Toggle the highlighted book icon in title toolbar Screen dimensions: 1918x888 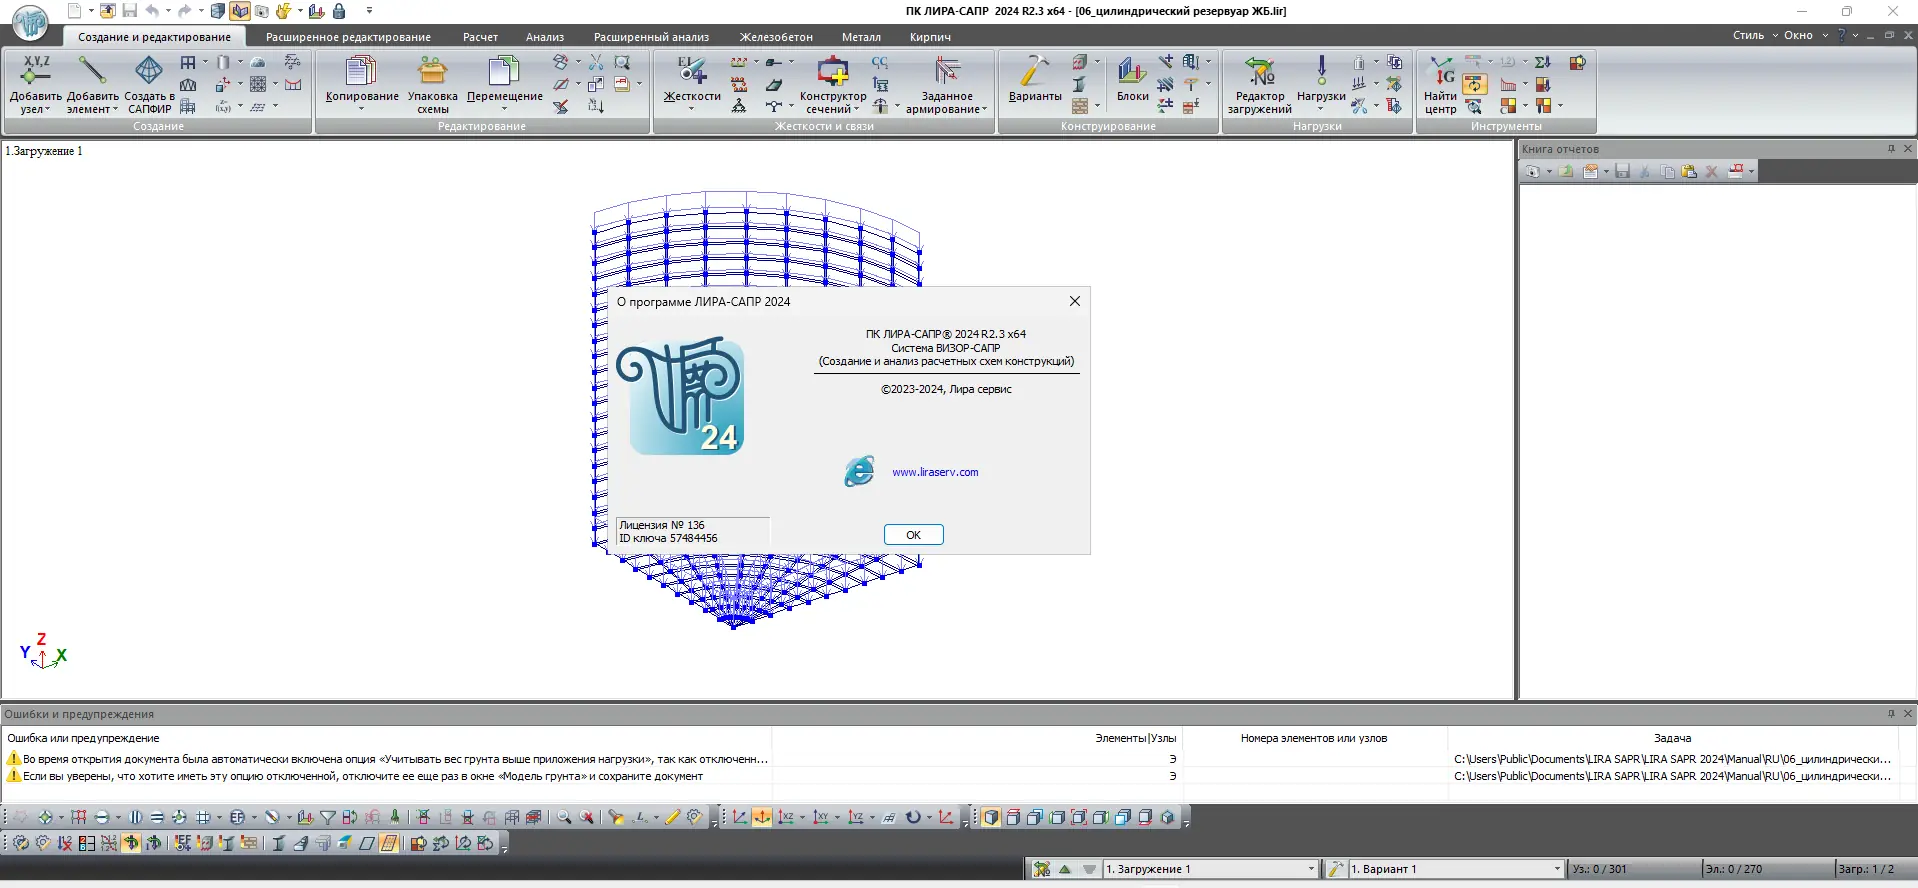[x=239, y=11]
